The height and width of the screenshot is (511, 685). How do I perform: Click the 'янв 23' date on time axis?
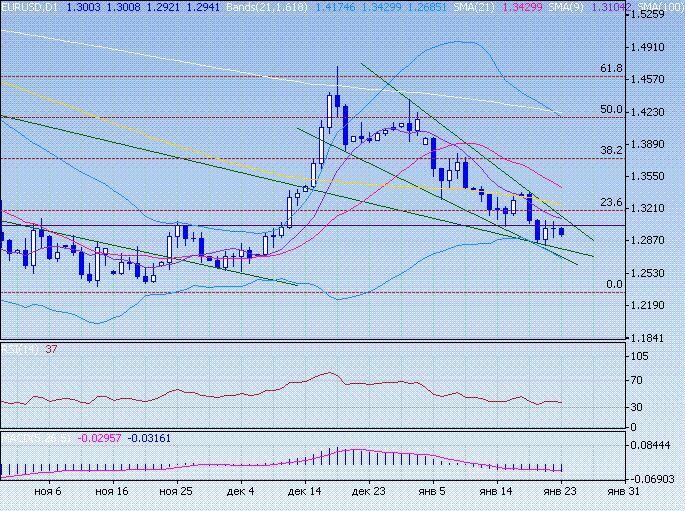pos(562,492)
